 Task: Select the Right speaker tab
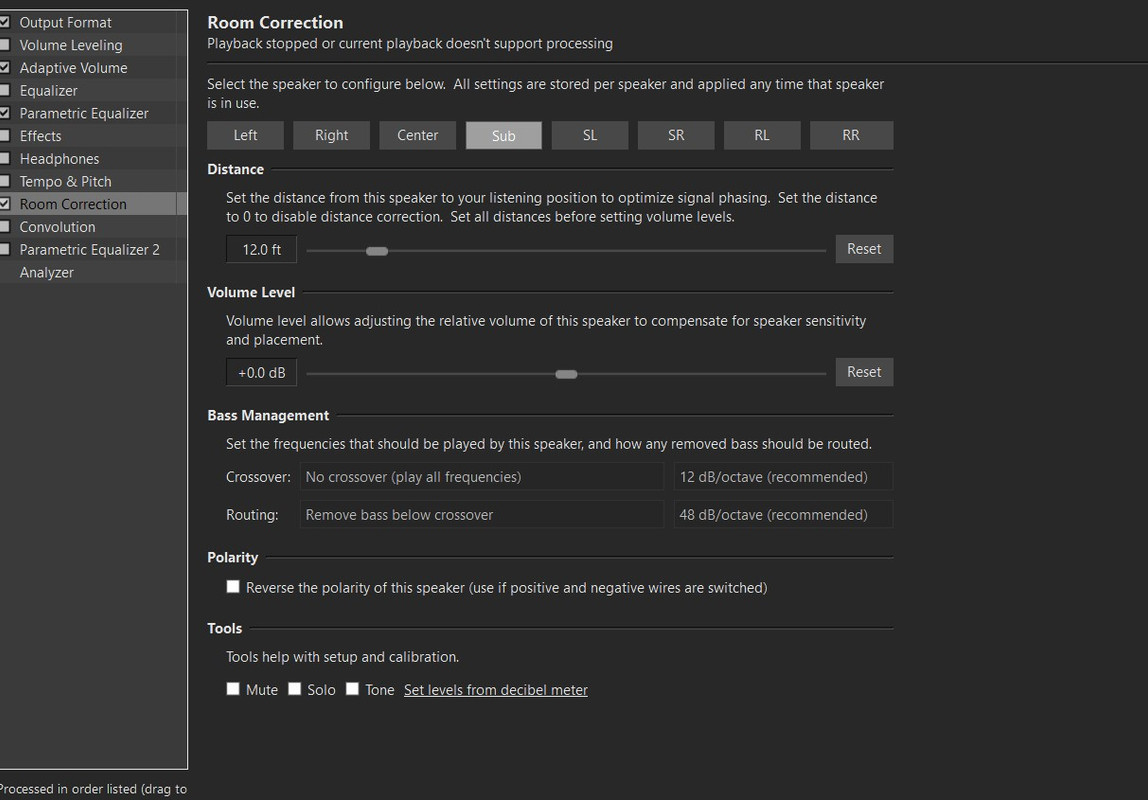(x=332, y=135)
